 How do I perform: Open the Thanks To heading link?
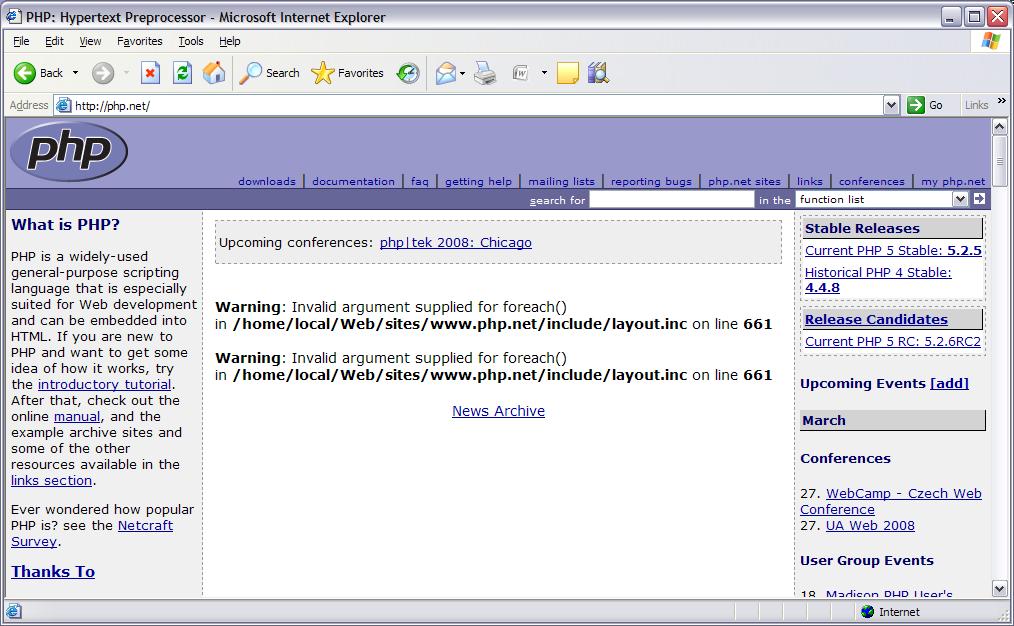pyautogui.click(x=53, y=572)
